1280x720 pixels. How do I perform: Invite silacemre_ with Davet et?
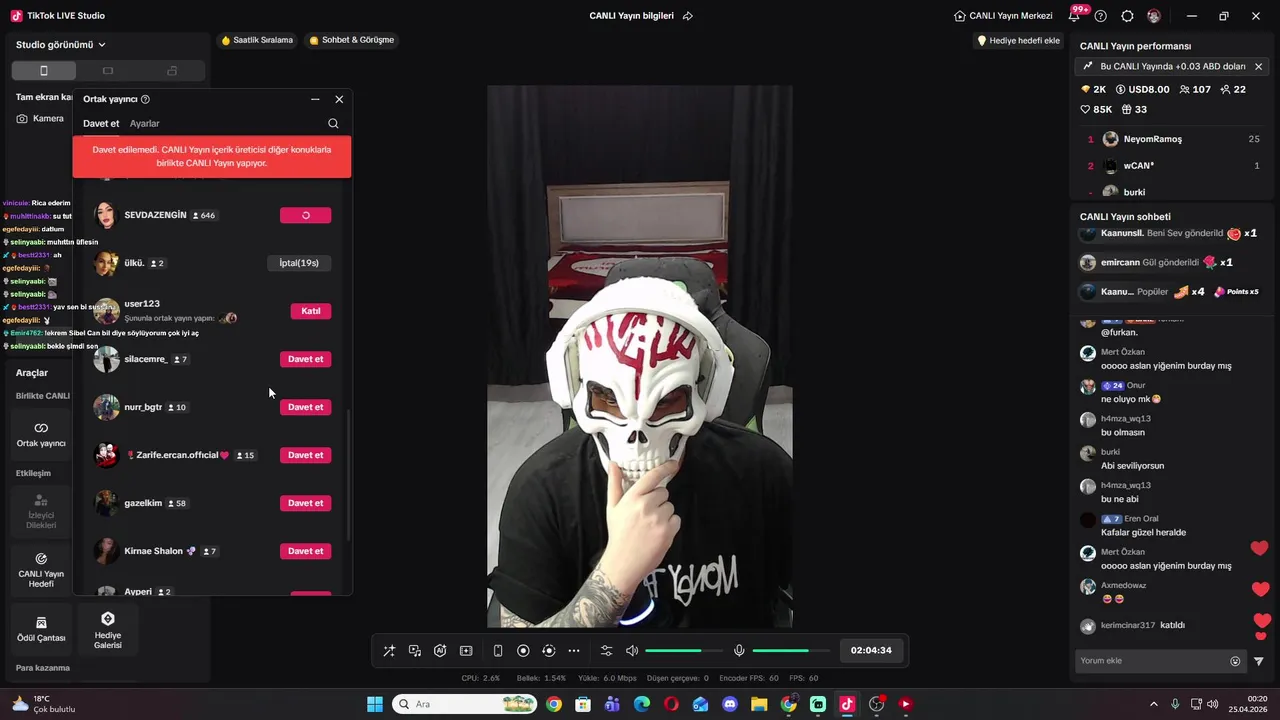(x=306, y=359)
